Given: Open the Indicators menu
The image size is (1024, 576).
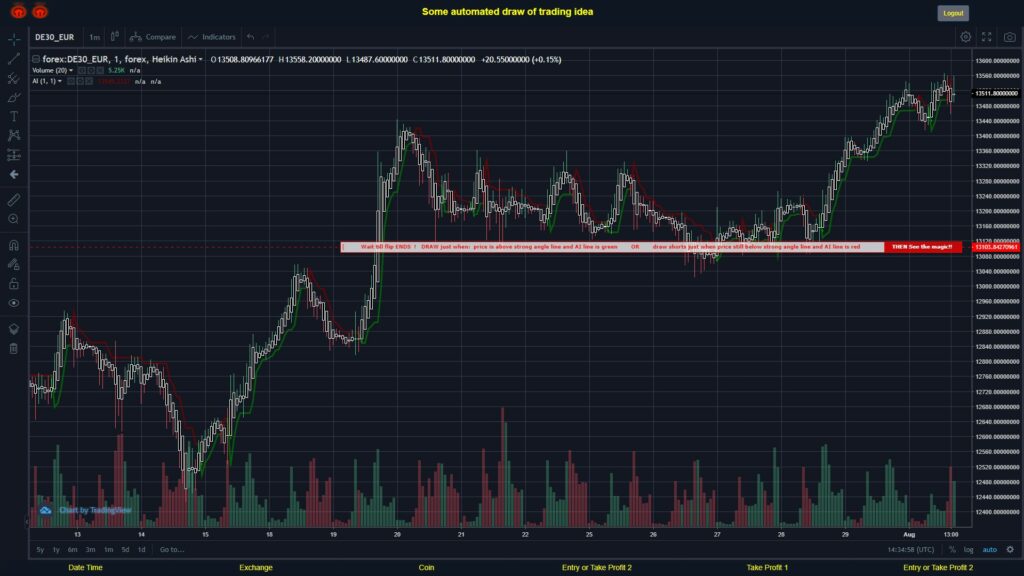Looking at the screenshot, I should 212,37.
